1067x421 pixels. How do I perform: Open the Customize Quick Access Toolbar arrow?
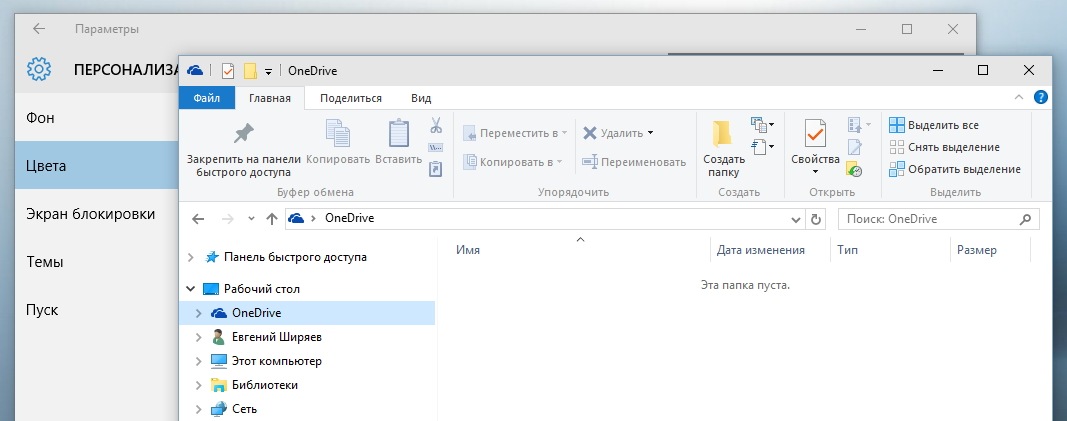(269, 71)
